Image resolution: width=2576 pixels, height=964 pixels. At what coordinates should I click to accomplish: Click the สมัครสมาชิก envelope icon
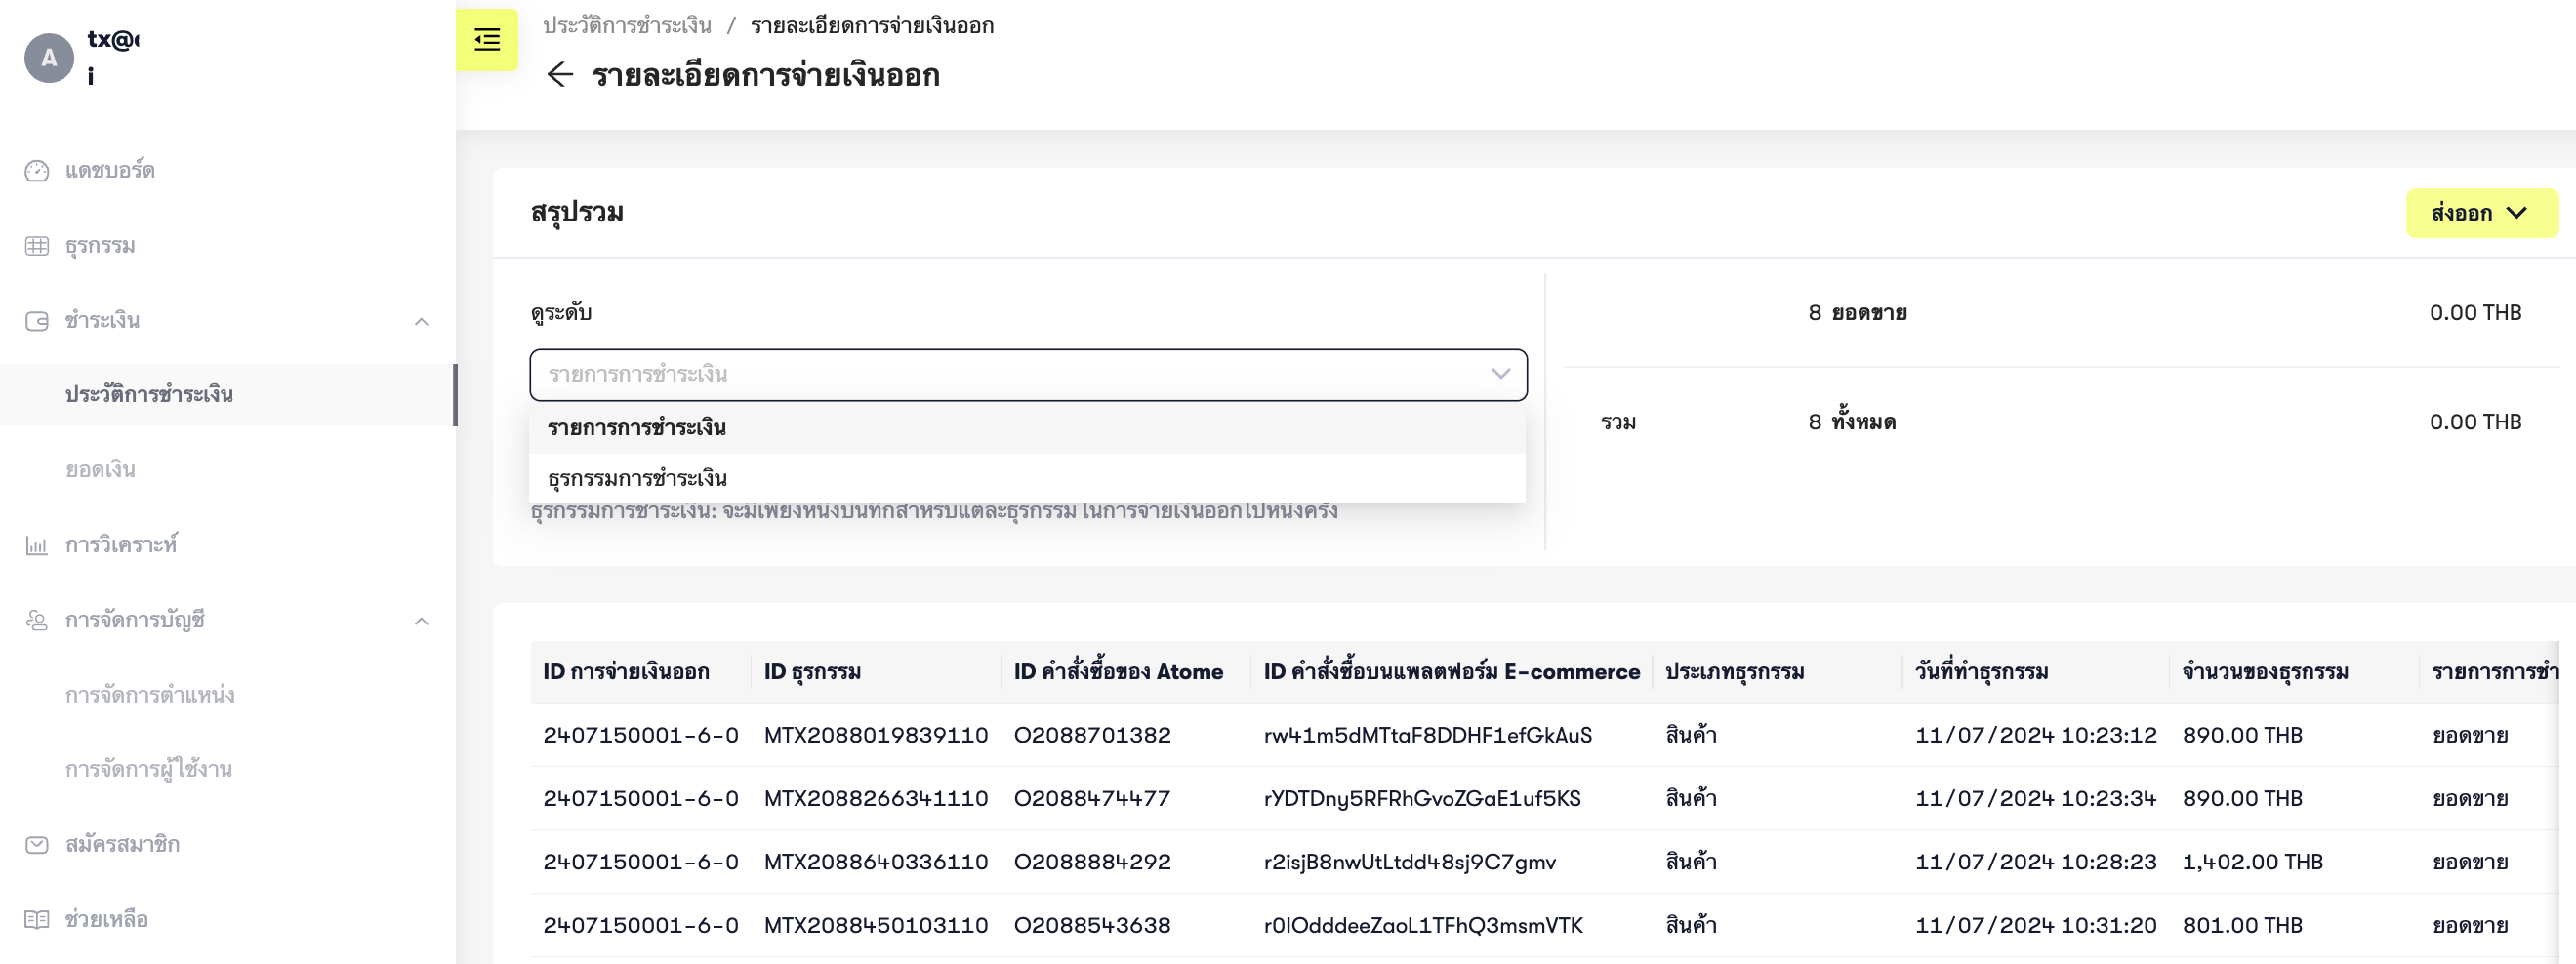(x=37, y=845)
